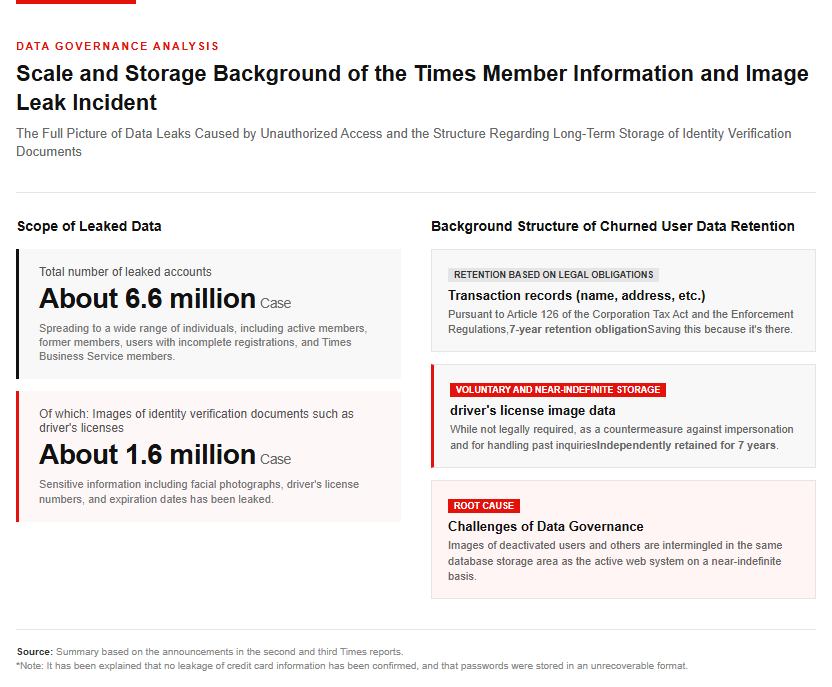Select "Total number of leaked accounts" label
832x687 pixels.
coord(125,272)
